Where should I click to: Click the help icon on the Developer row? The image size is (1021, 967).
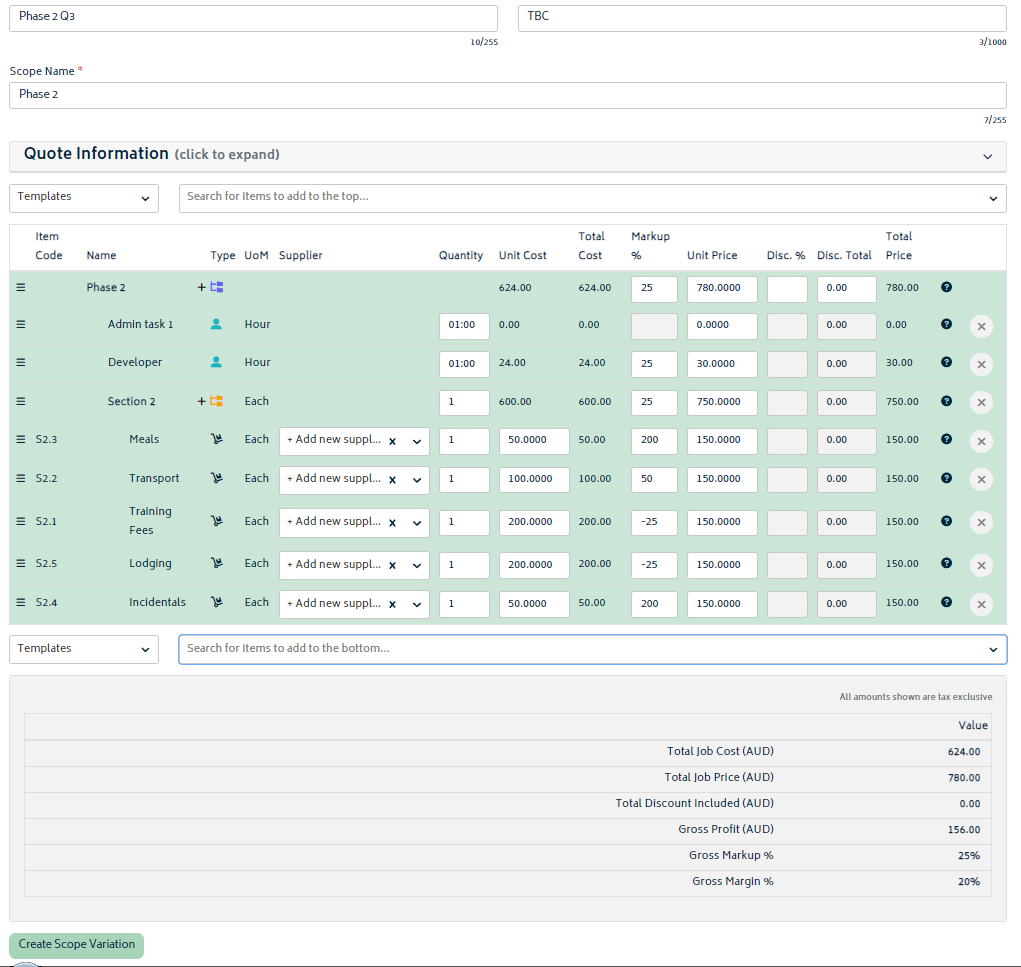[x=946, y=363]
